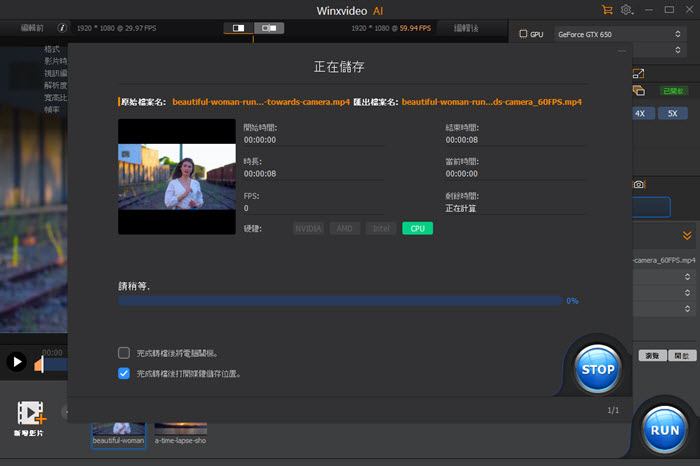
Task: Click the export file name ending _60FPS.mp4
Action: click(492, 102)
